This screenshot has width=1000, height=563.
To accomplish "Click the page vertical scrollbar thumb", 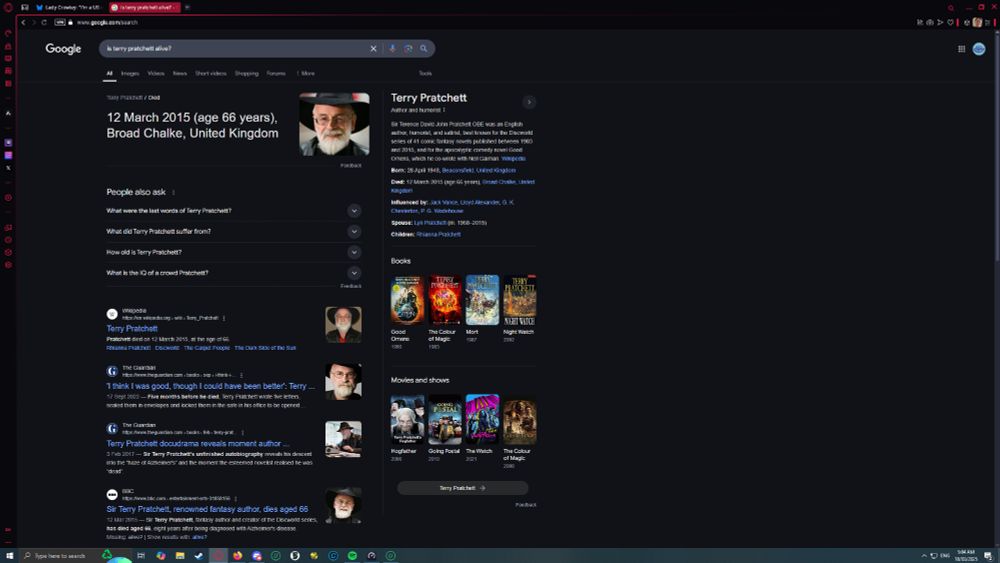I will pyautogui.click(x=997, y=147).
